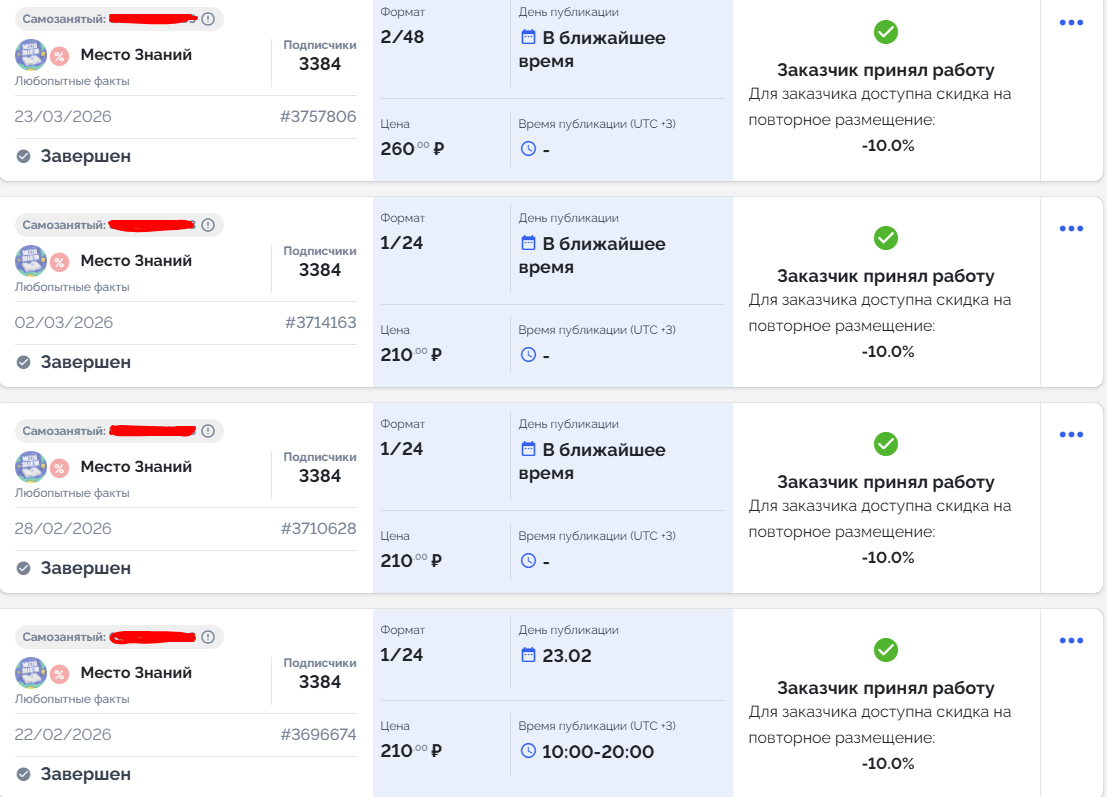Click clock icon beside 10:00-20:00 time
The height and width of the screenshot is (797, 1107).
click(x=529, y=750)
